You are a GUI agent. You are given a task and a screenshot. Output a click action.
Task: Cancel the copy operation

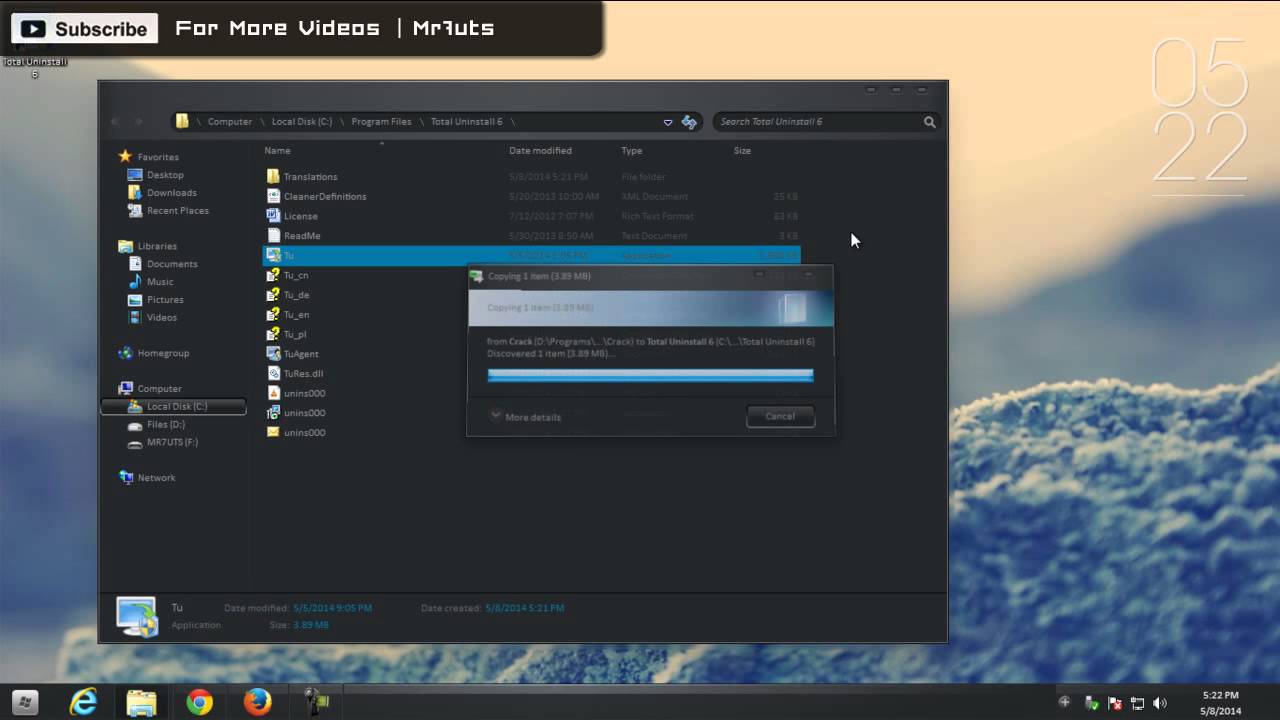point(780,417)
